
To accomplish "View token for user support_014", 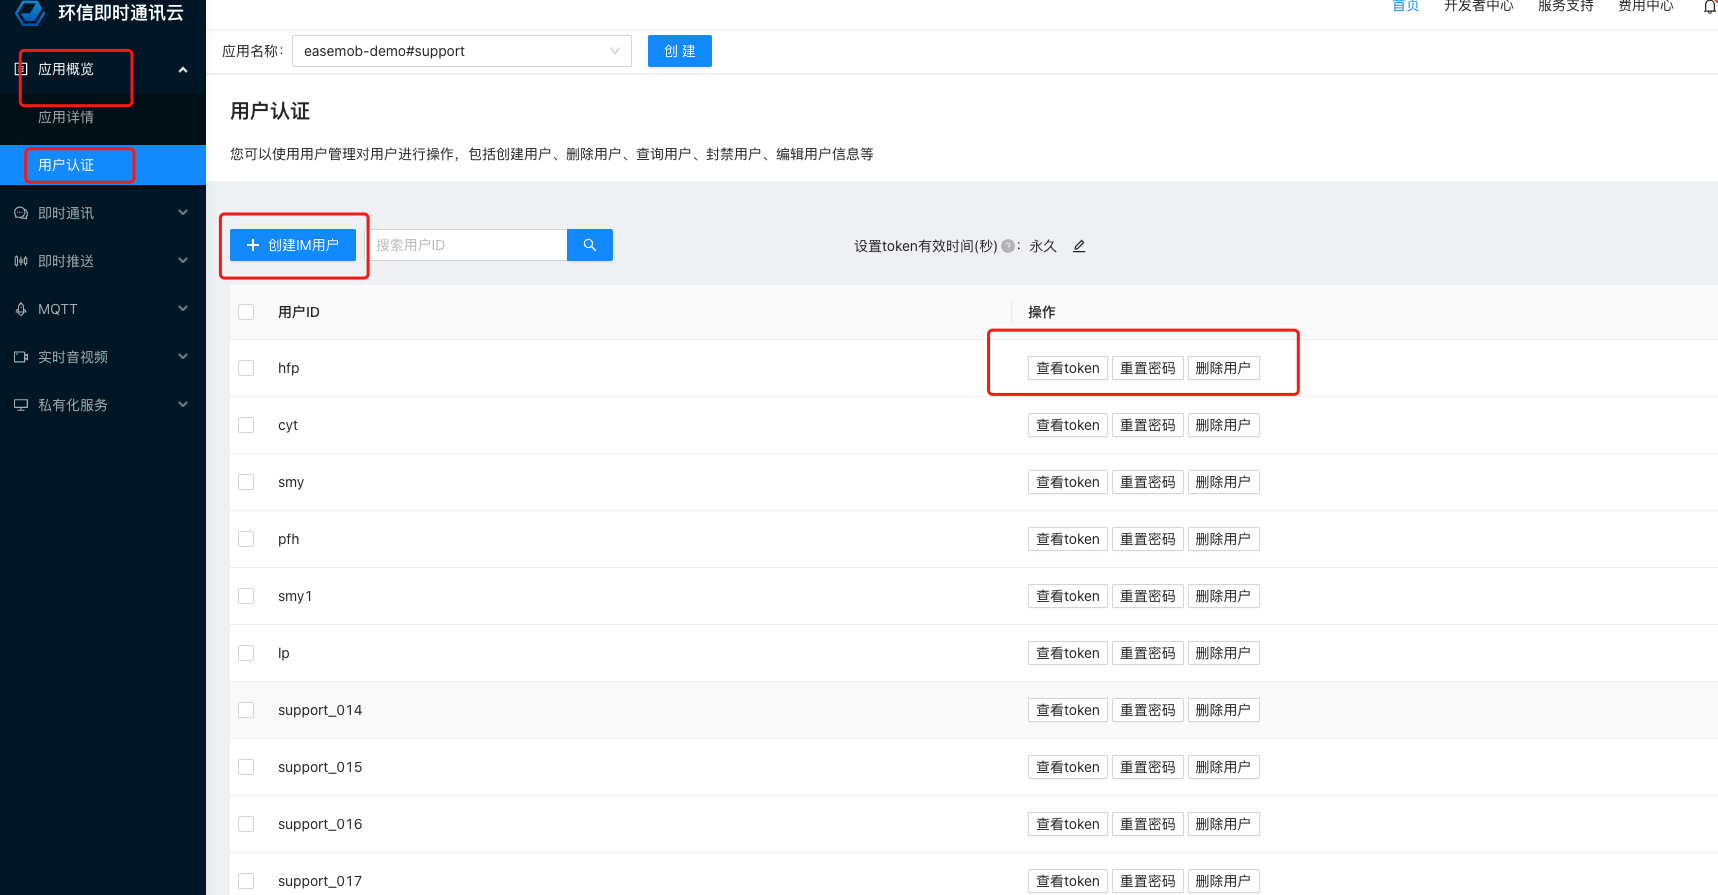I will (x=1068, y=710).
